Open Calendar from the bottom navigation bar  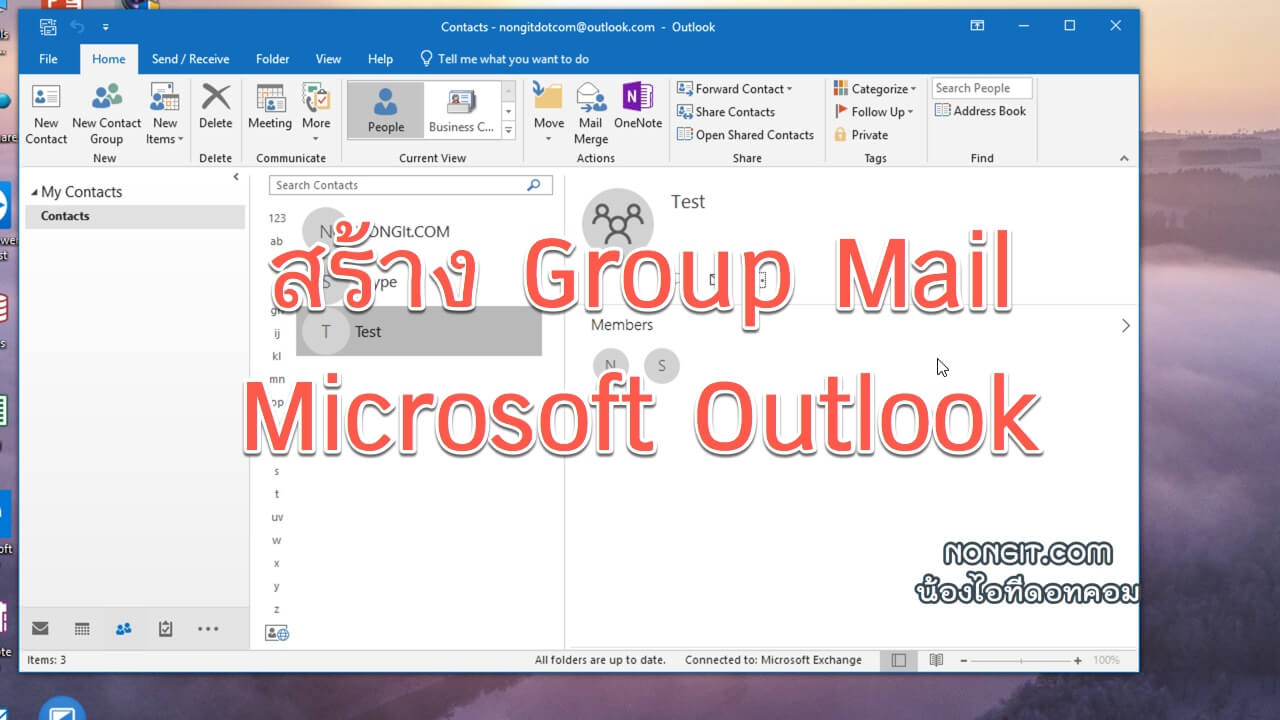tap(81, 628)
